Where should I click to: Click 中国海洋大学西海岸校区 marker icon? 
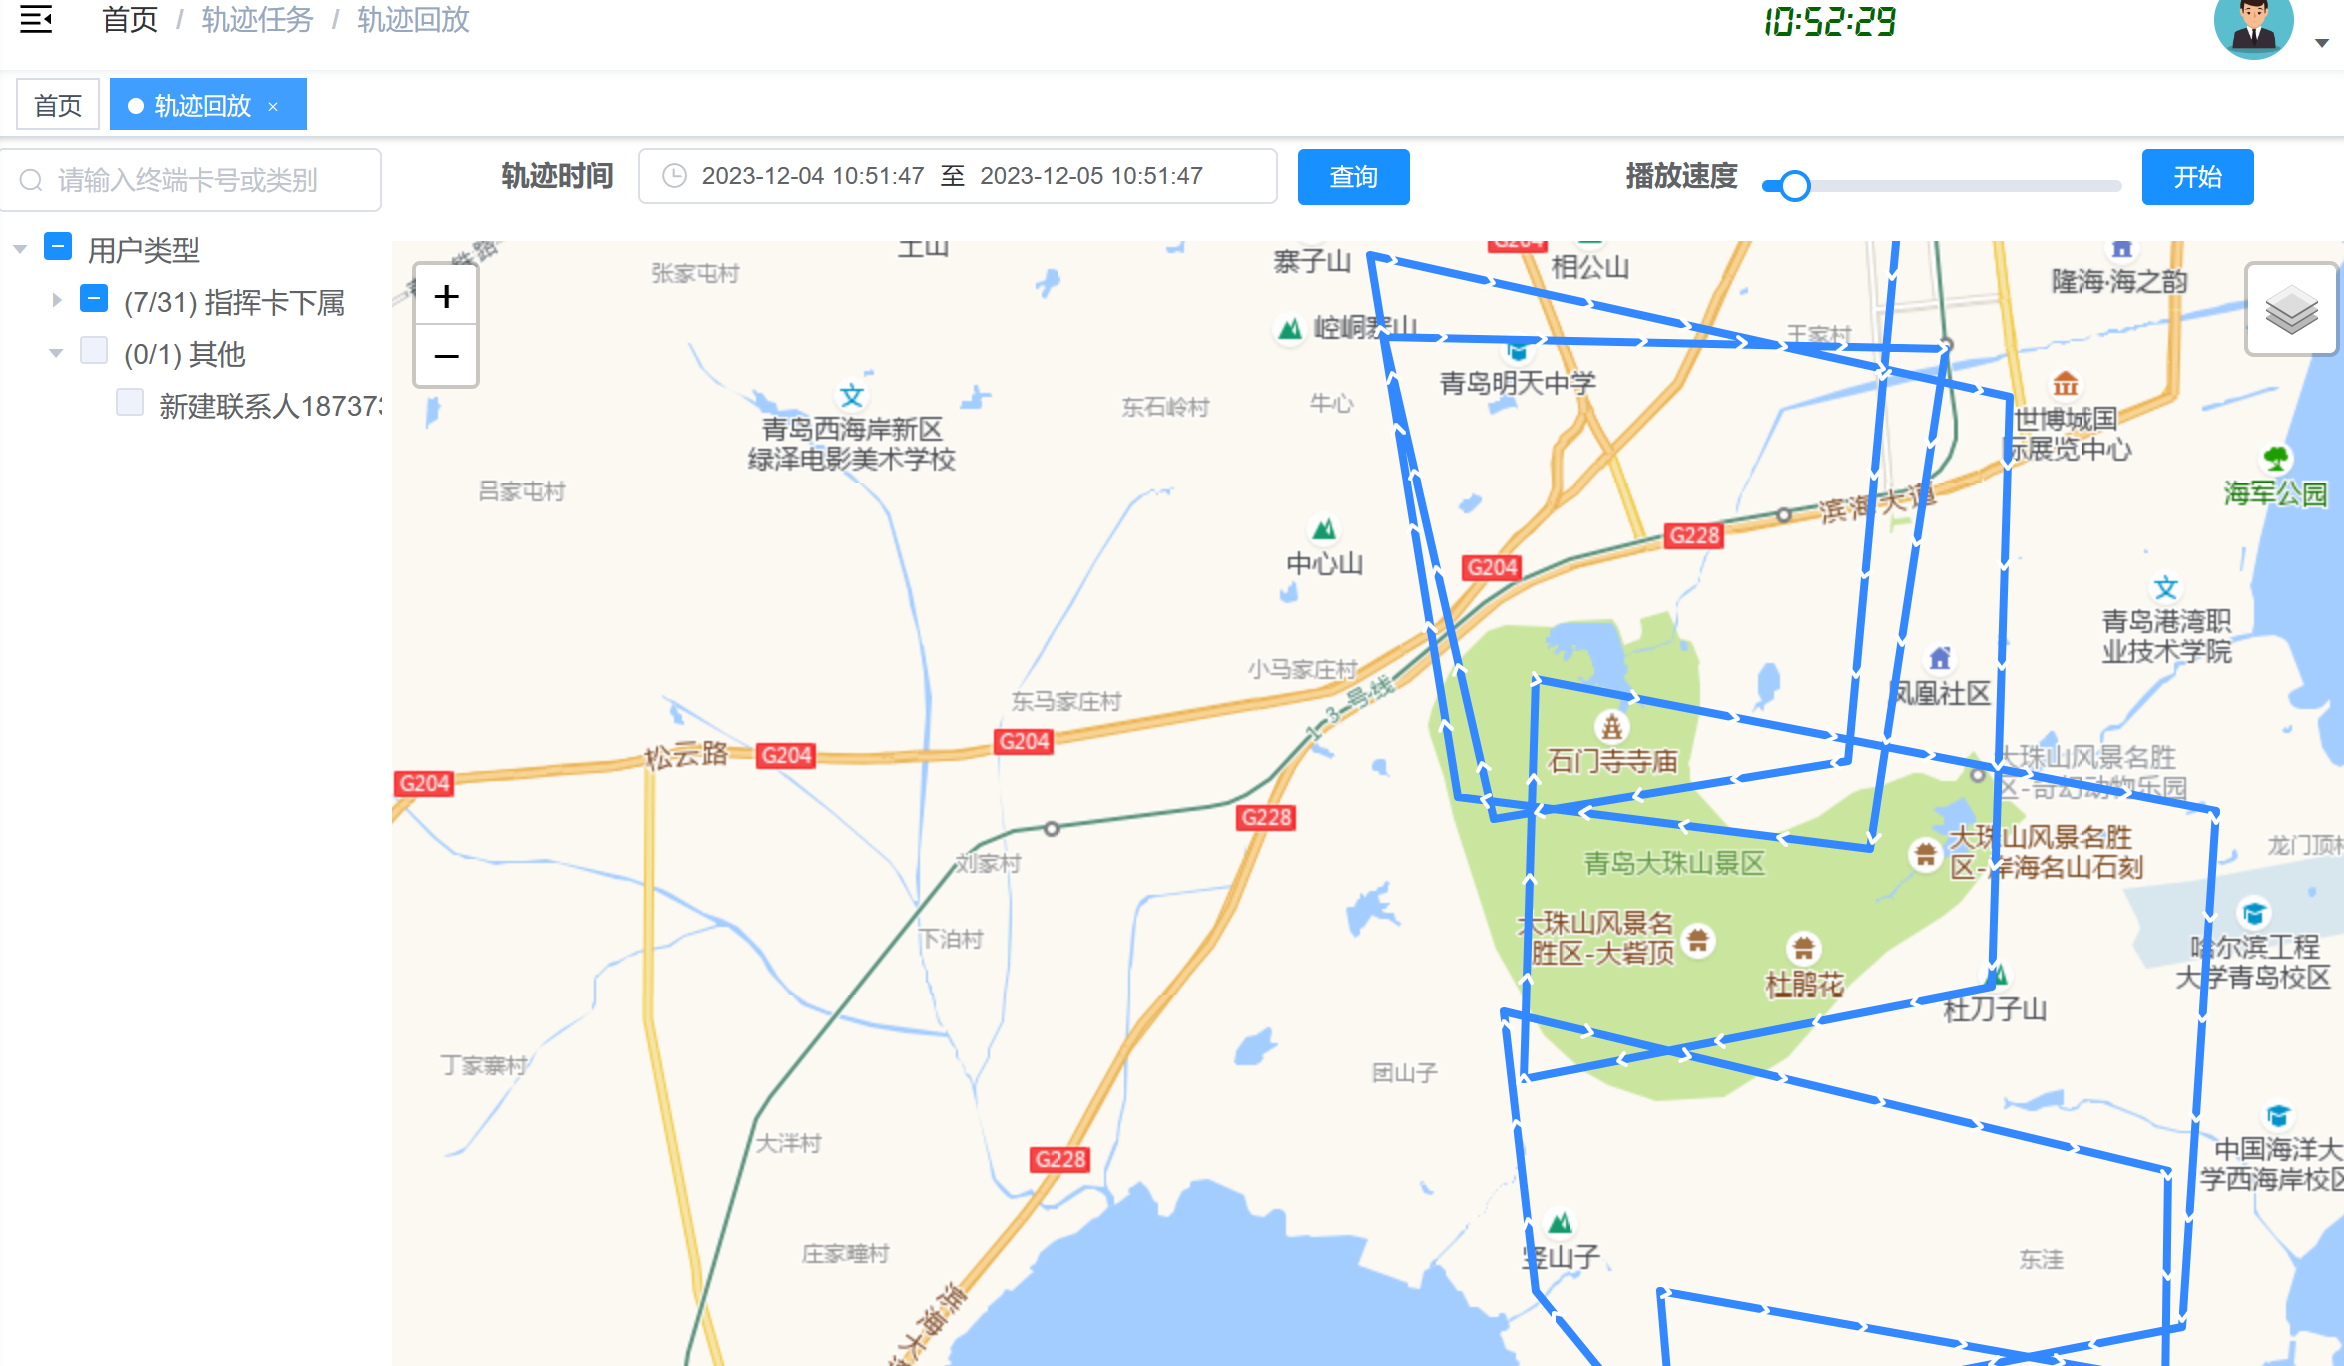(2278, 1115)
